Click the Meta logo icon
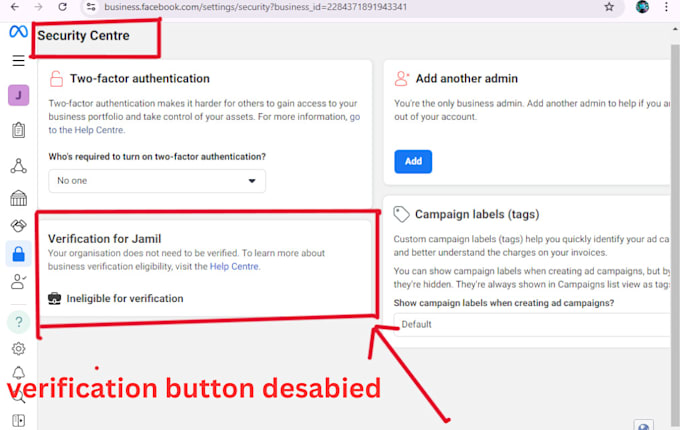 (x=18, y=32)
